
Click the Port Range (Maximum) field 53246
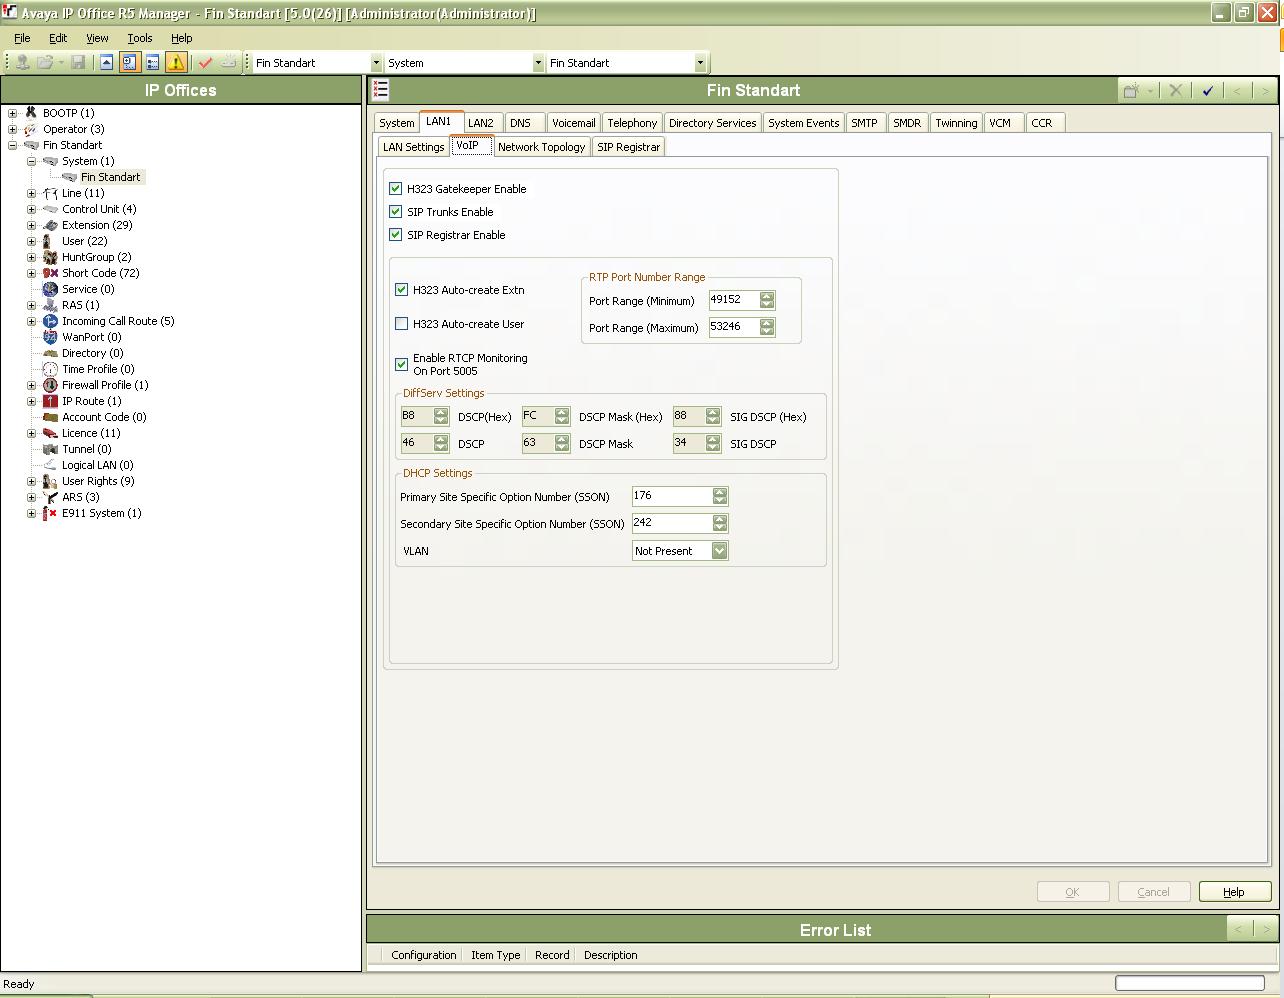point(734,327)
